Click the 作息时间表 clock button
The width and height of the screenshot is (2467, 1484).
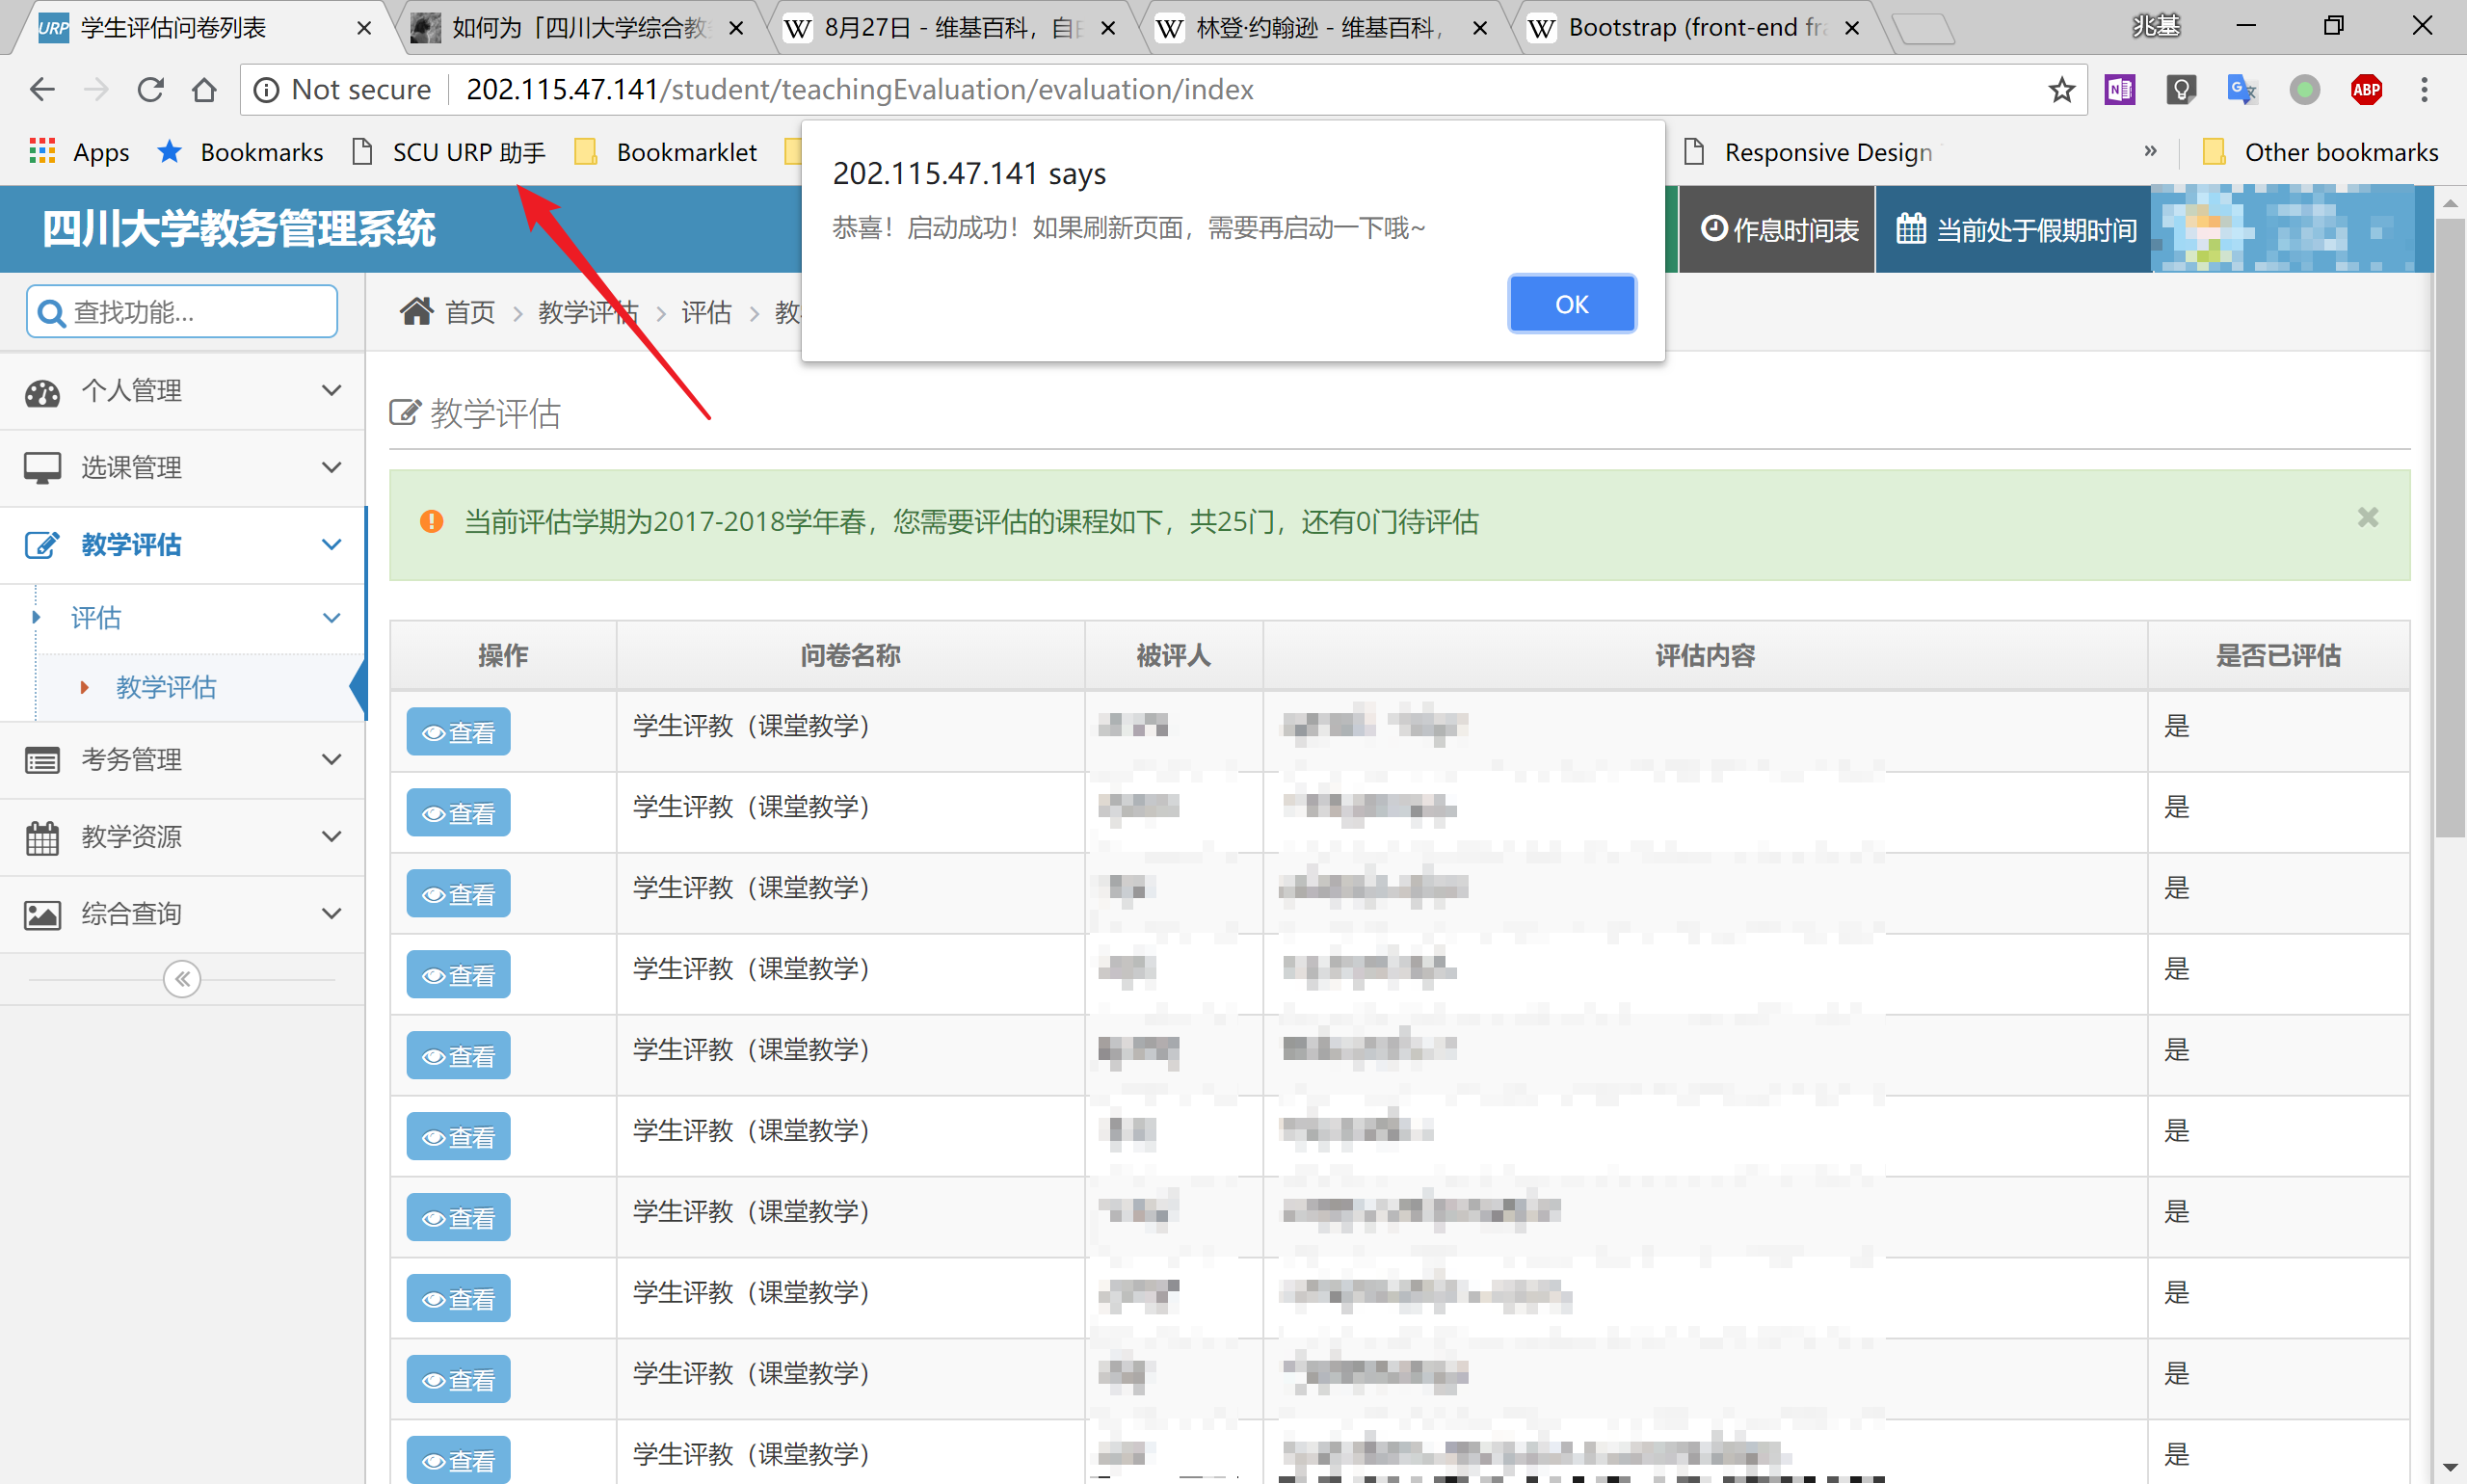1776,229
